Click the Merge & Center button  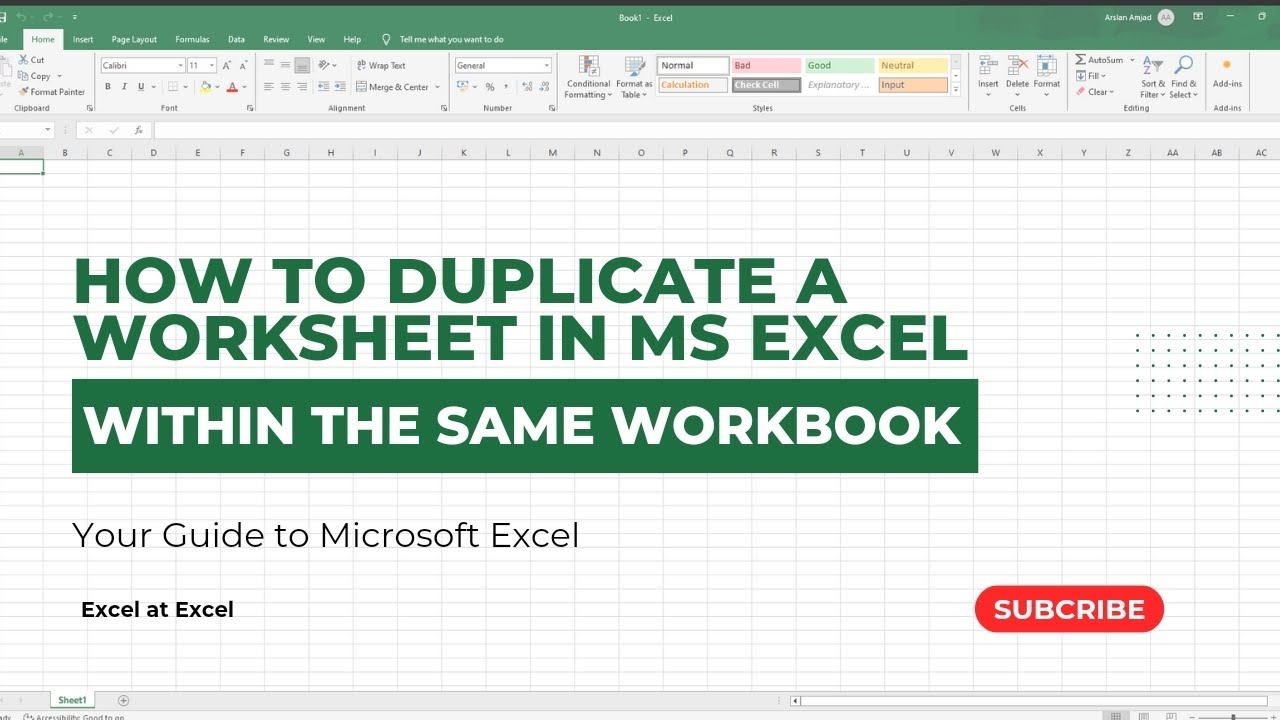[393, 87]
